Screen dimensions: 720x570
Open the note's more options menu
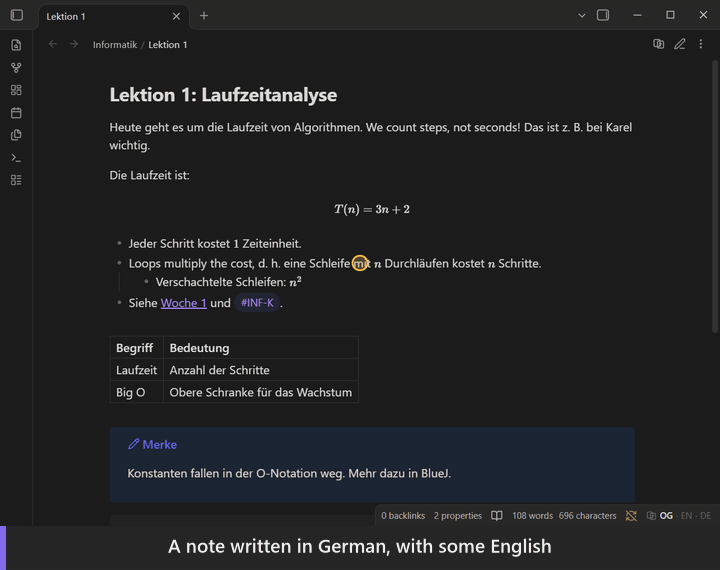point(701,44)
